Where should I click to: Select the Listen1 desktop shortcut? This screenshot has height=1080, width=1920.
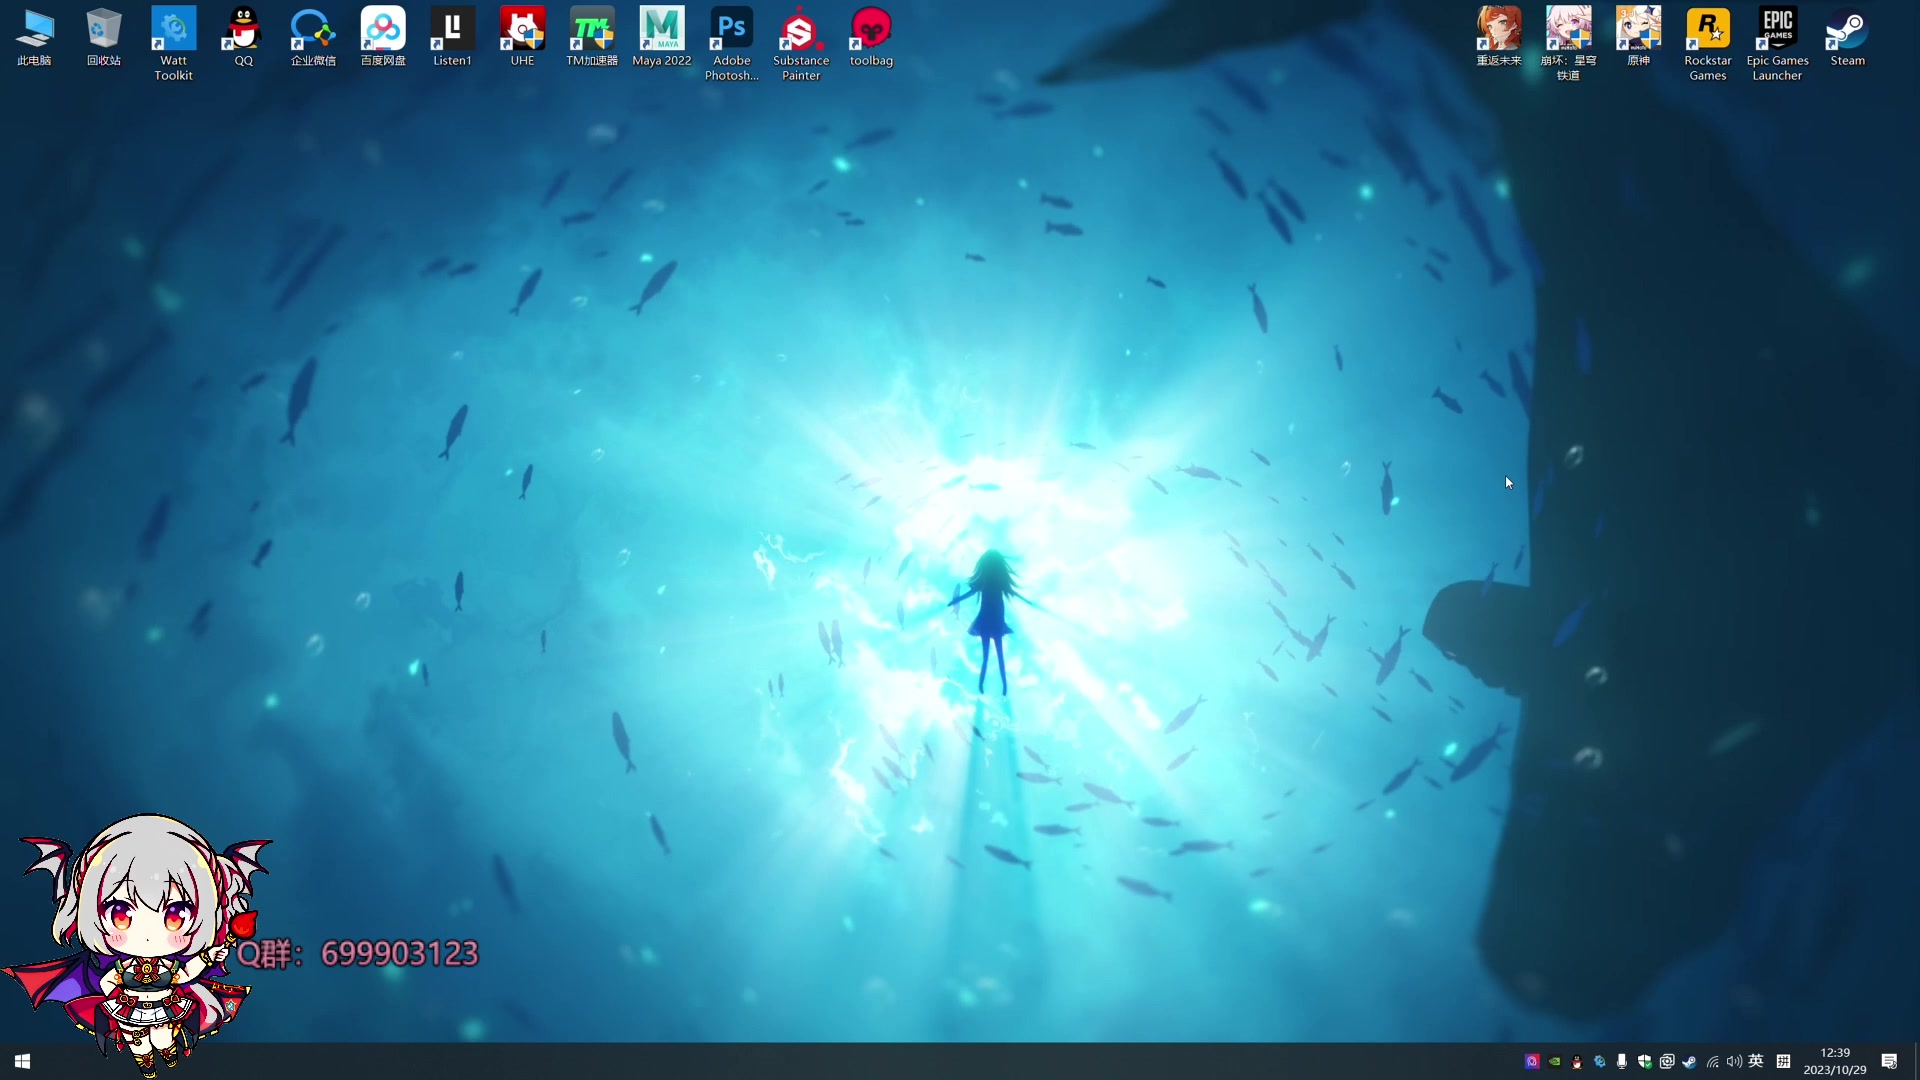click(452, 38)
